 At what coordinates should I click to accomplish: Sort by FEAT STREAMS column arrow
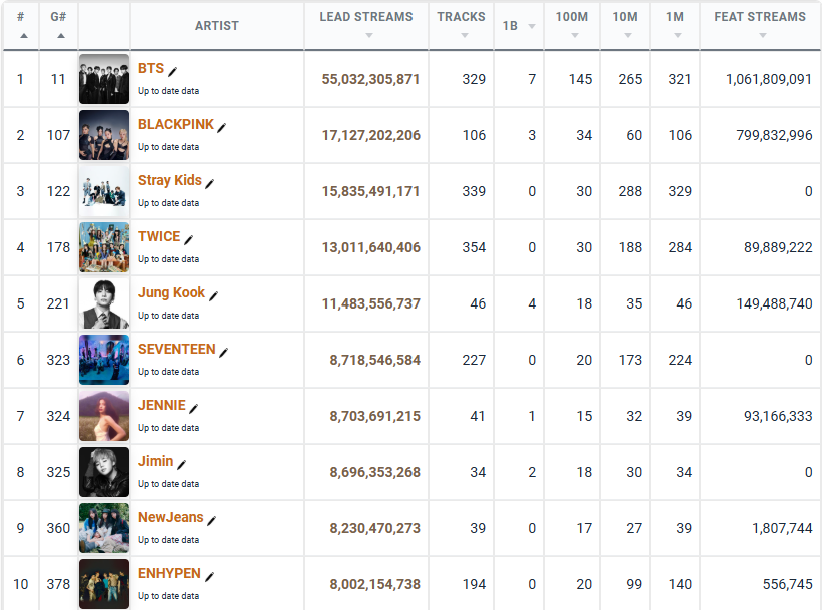pos(763,35)
